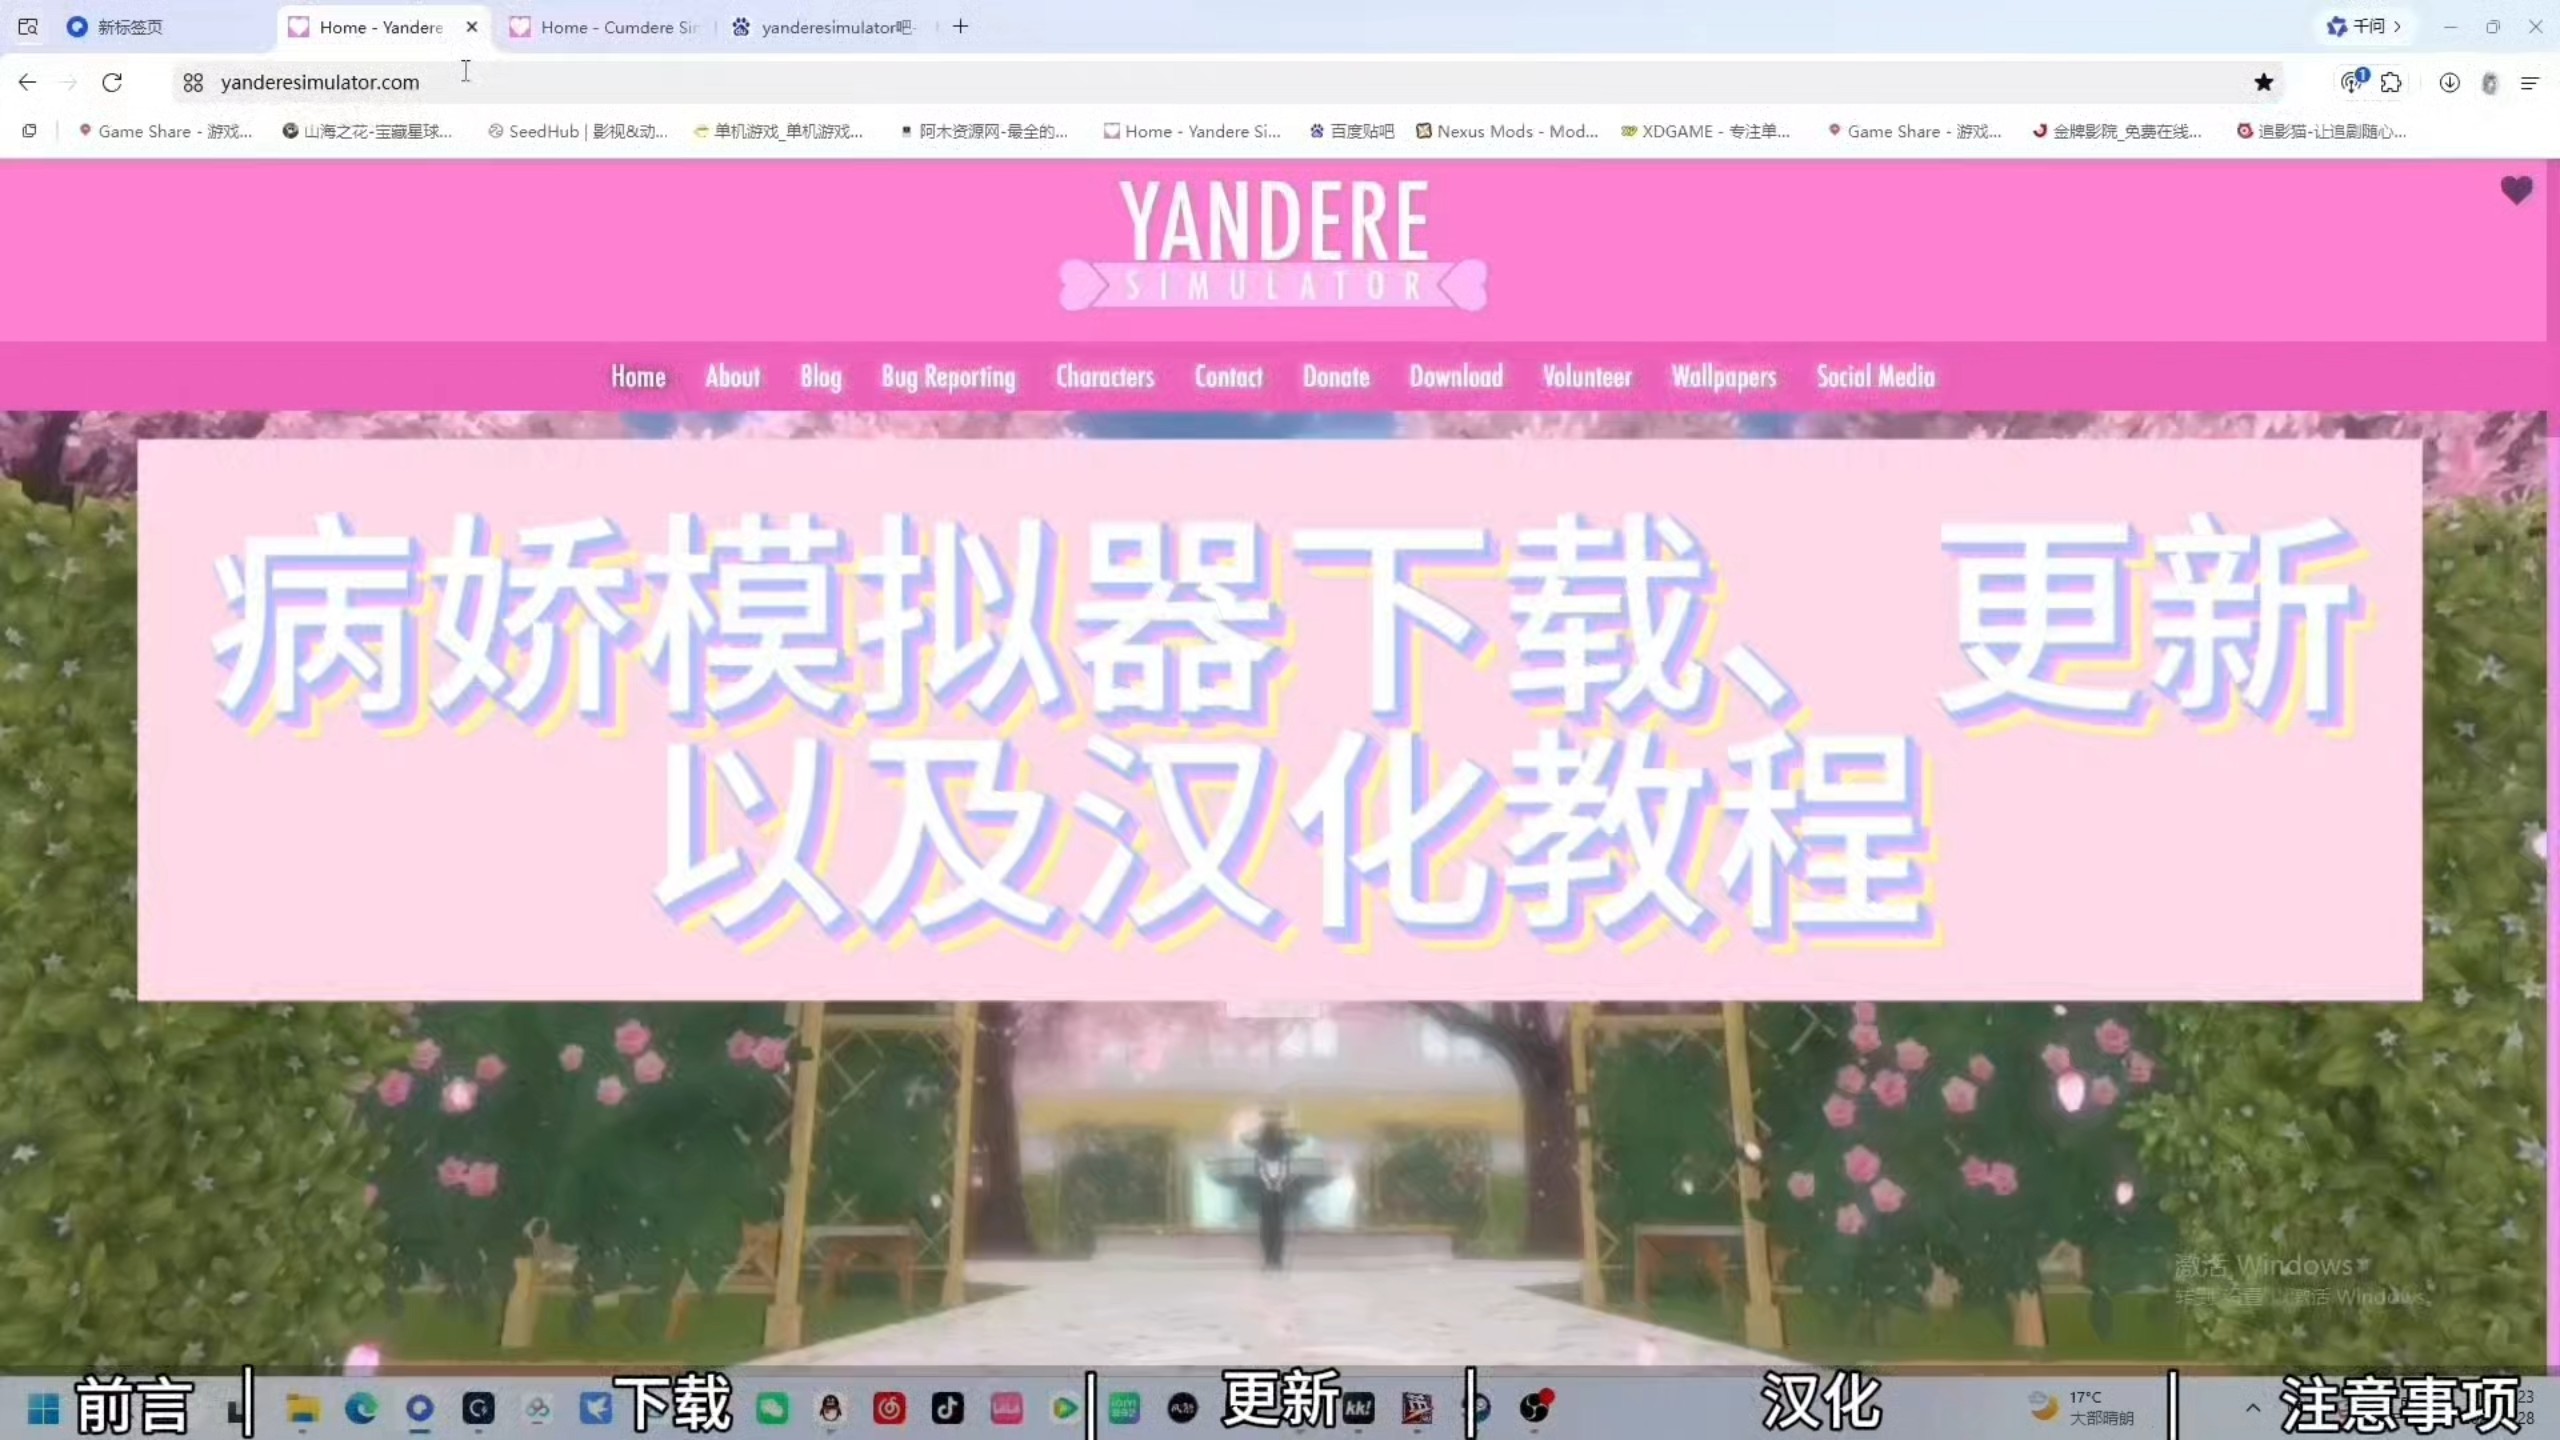This screenshot has height=1440, width=2560.
Task: Open NetEase Cloud Music taskbar icon
Action: tap(889, 1409)
